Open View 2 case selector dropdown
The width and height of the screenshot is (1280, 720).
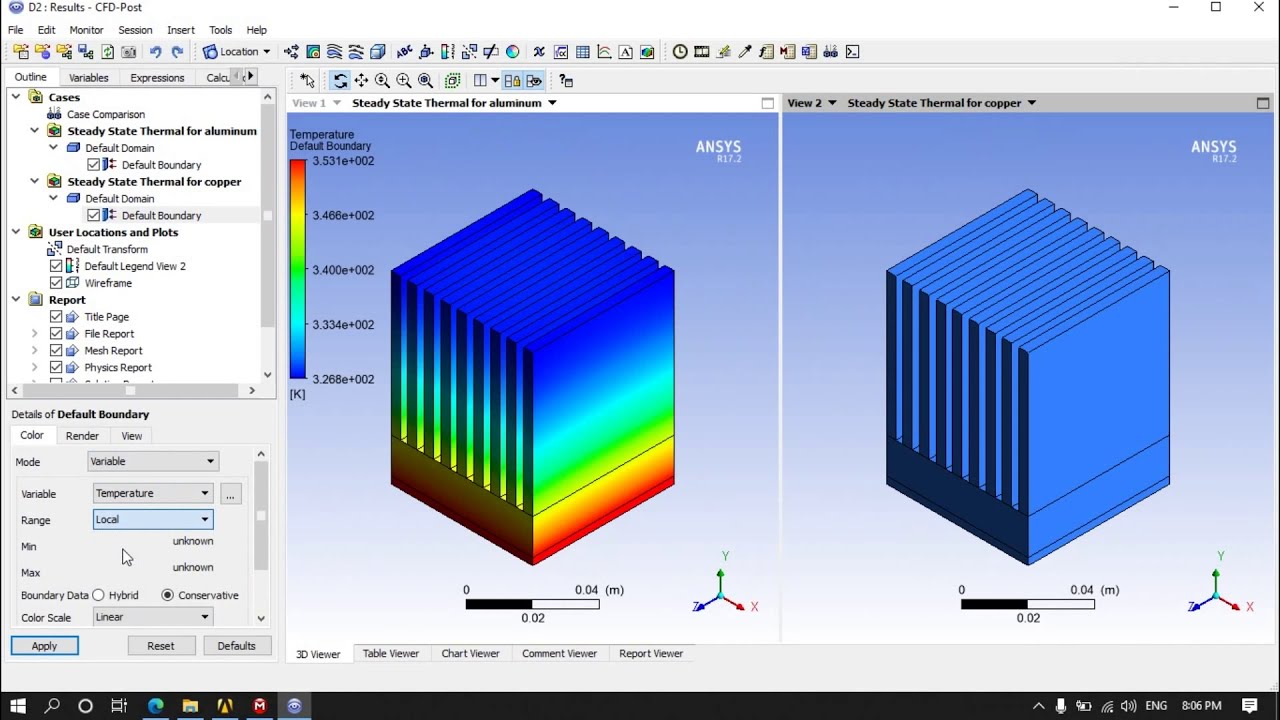click(1031, 103)
